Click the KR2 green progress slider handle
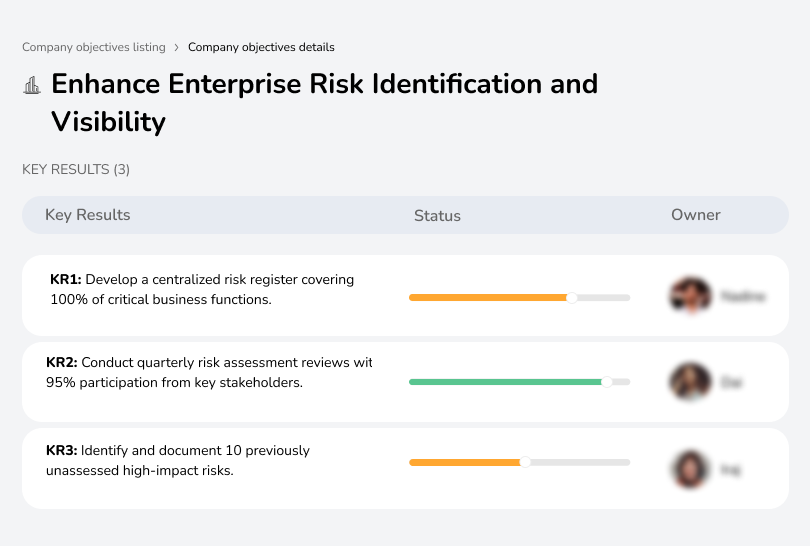Image resolution: width=810 pixels, height=546 pixels. point(607,382)
